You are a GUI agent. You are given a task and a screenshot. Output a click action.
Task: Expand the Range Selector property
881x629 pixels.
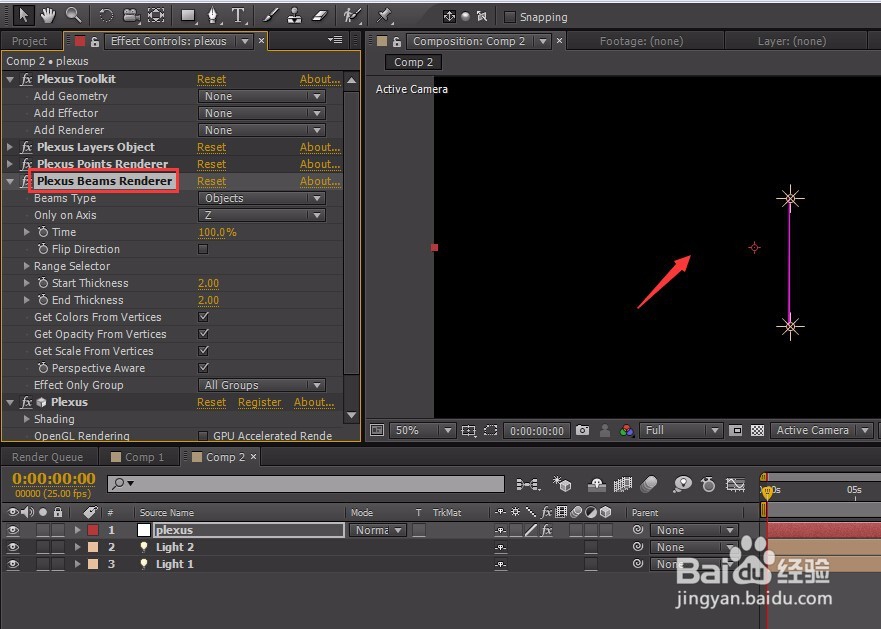[26, 266]
